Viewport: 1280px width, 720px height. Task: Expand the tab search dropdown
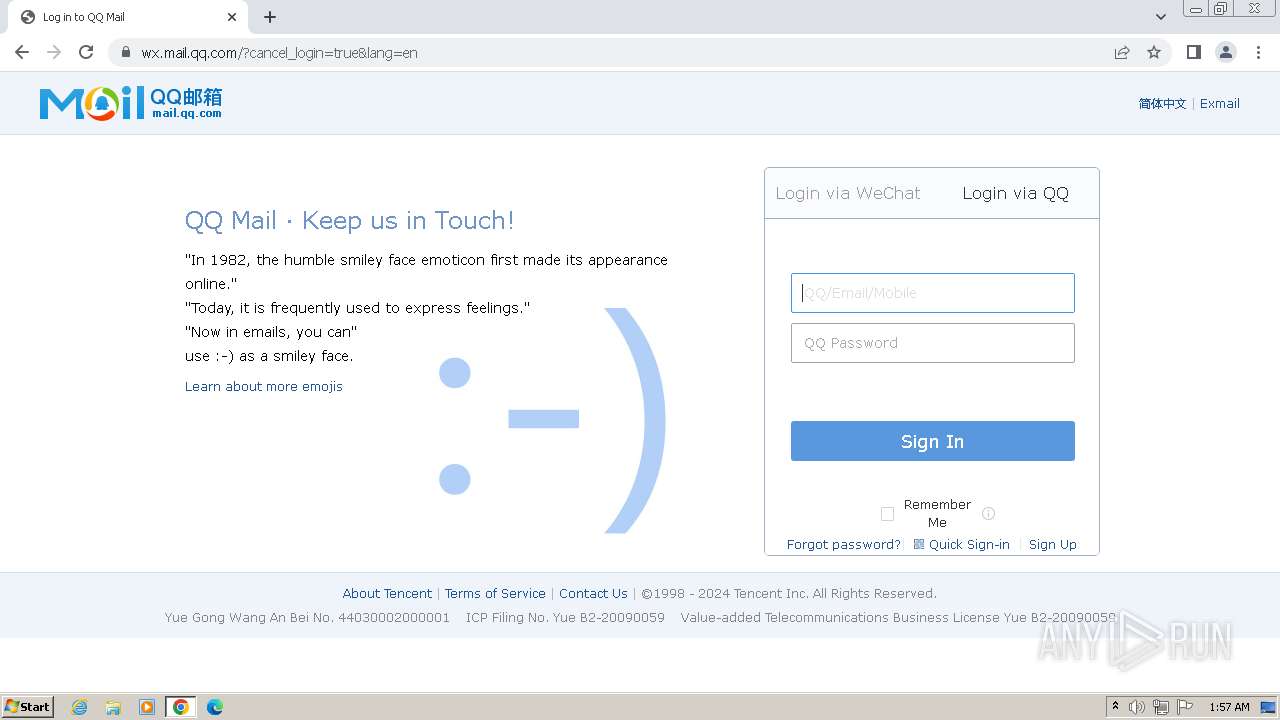point(1160,17)
